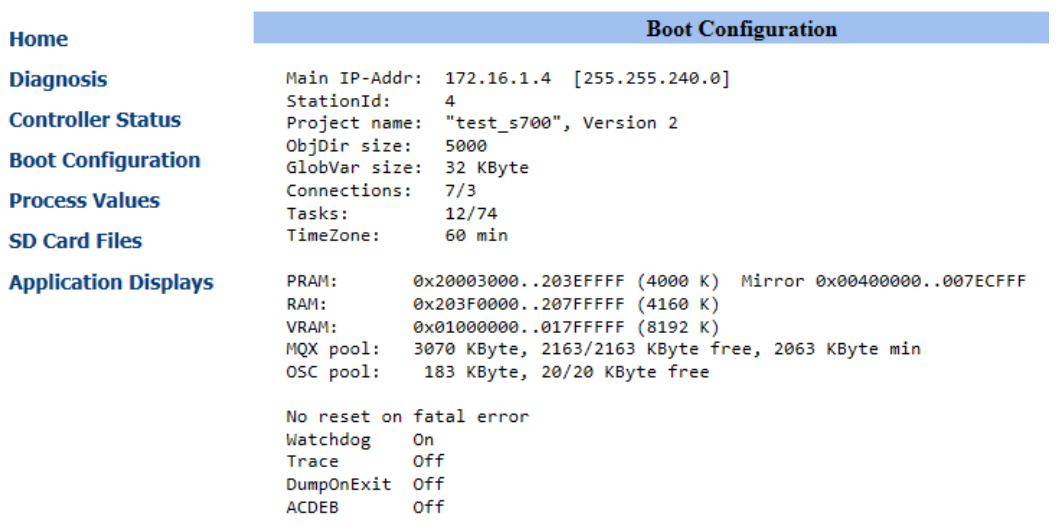Open the Controller Status link
Image resolution: width=1058 pixels, height=530 pixels.
click(x=95, y=120)
